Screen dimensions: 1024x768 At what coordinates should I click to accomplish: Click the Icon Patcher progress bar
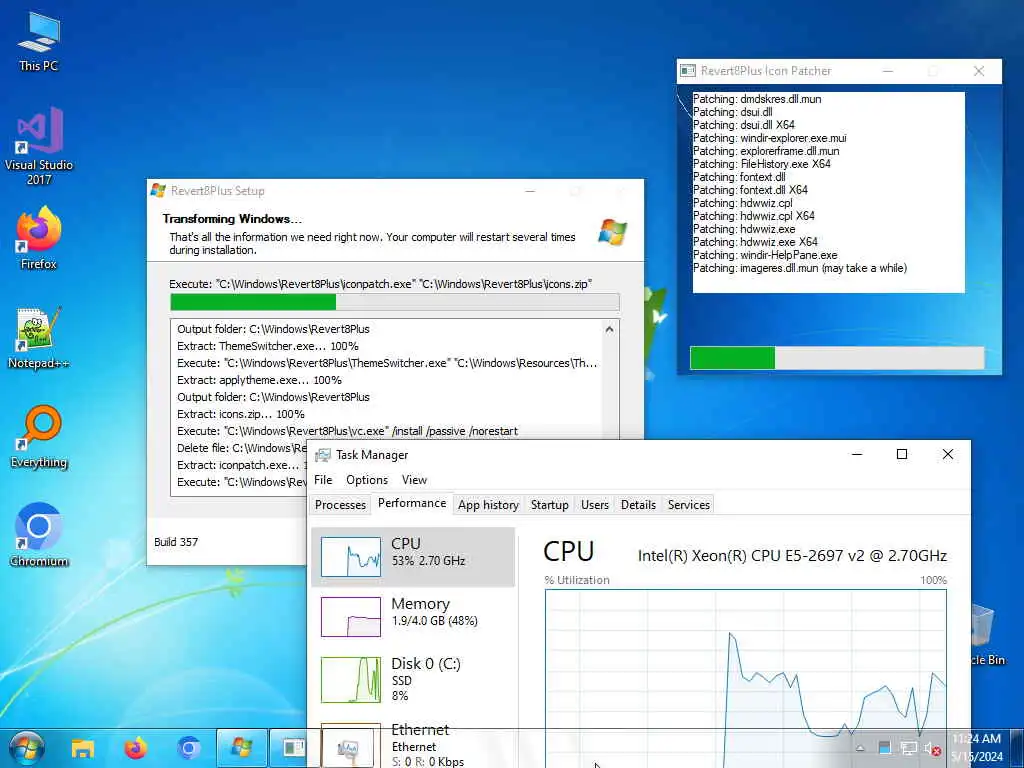click(837, 358)
